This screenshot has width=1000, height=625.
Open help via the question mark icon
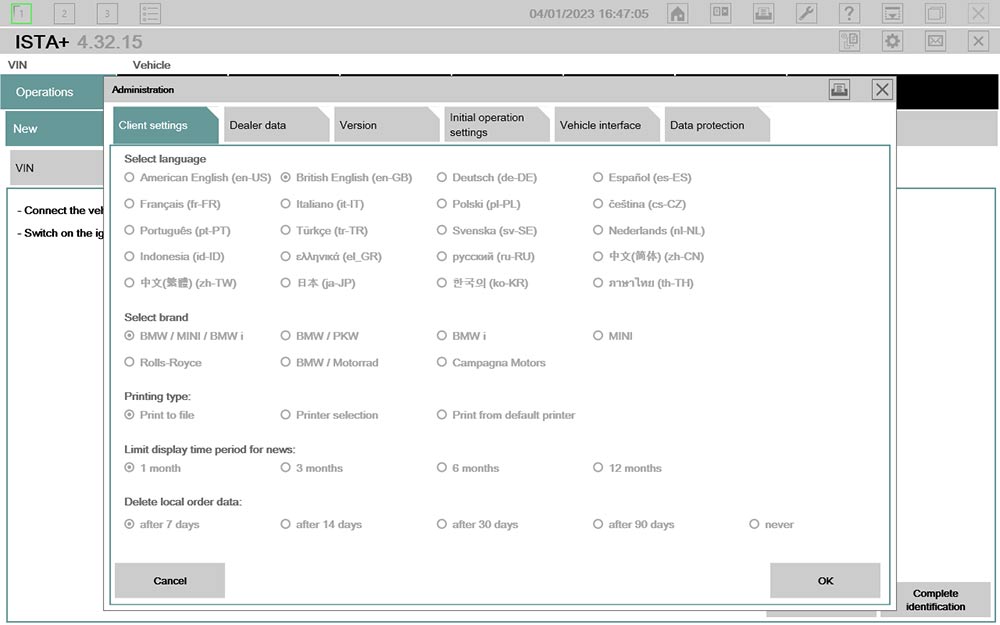click(x=849, y=13)
